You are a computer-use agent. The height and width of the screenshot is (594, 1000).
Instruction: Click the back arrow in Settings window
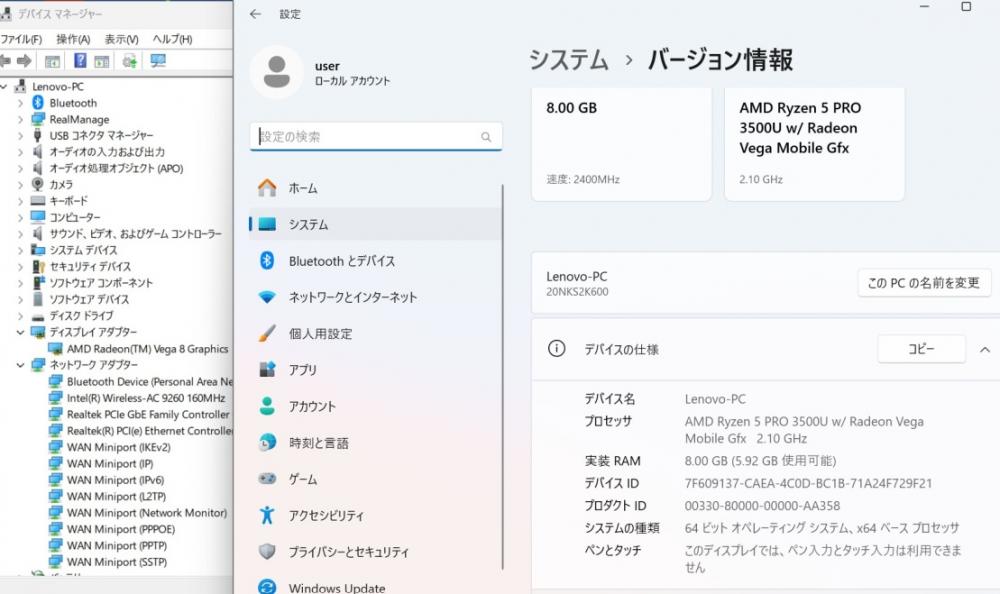point(256,14)
